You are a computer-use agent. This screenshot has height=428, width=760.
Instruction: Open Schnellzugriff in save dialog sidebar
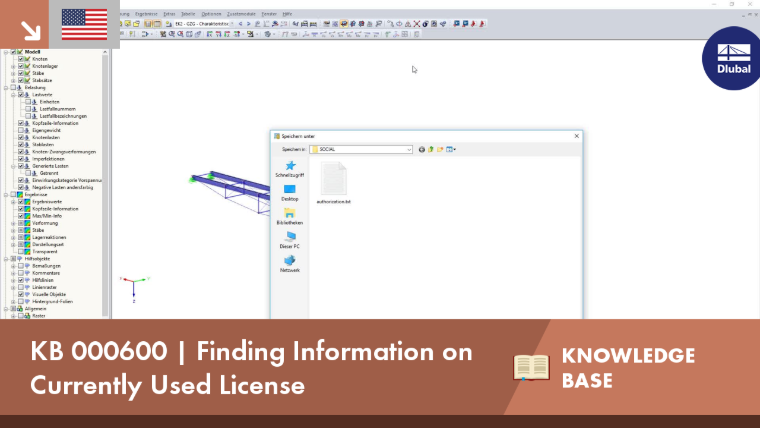coord(290,169)
